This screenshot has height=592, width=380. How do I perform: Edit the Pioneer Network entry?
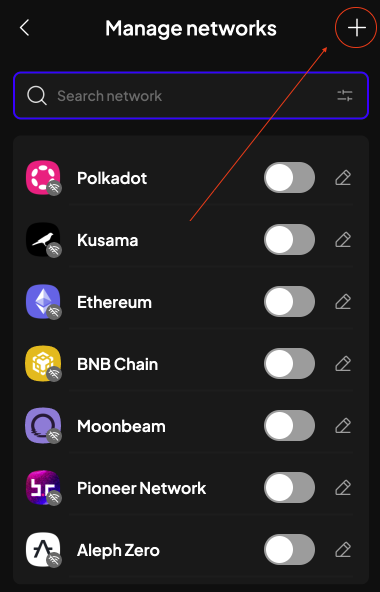pyautogui.click(x=343, y=487)
